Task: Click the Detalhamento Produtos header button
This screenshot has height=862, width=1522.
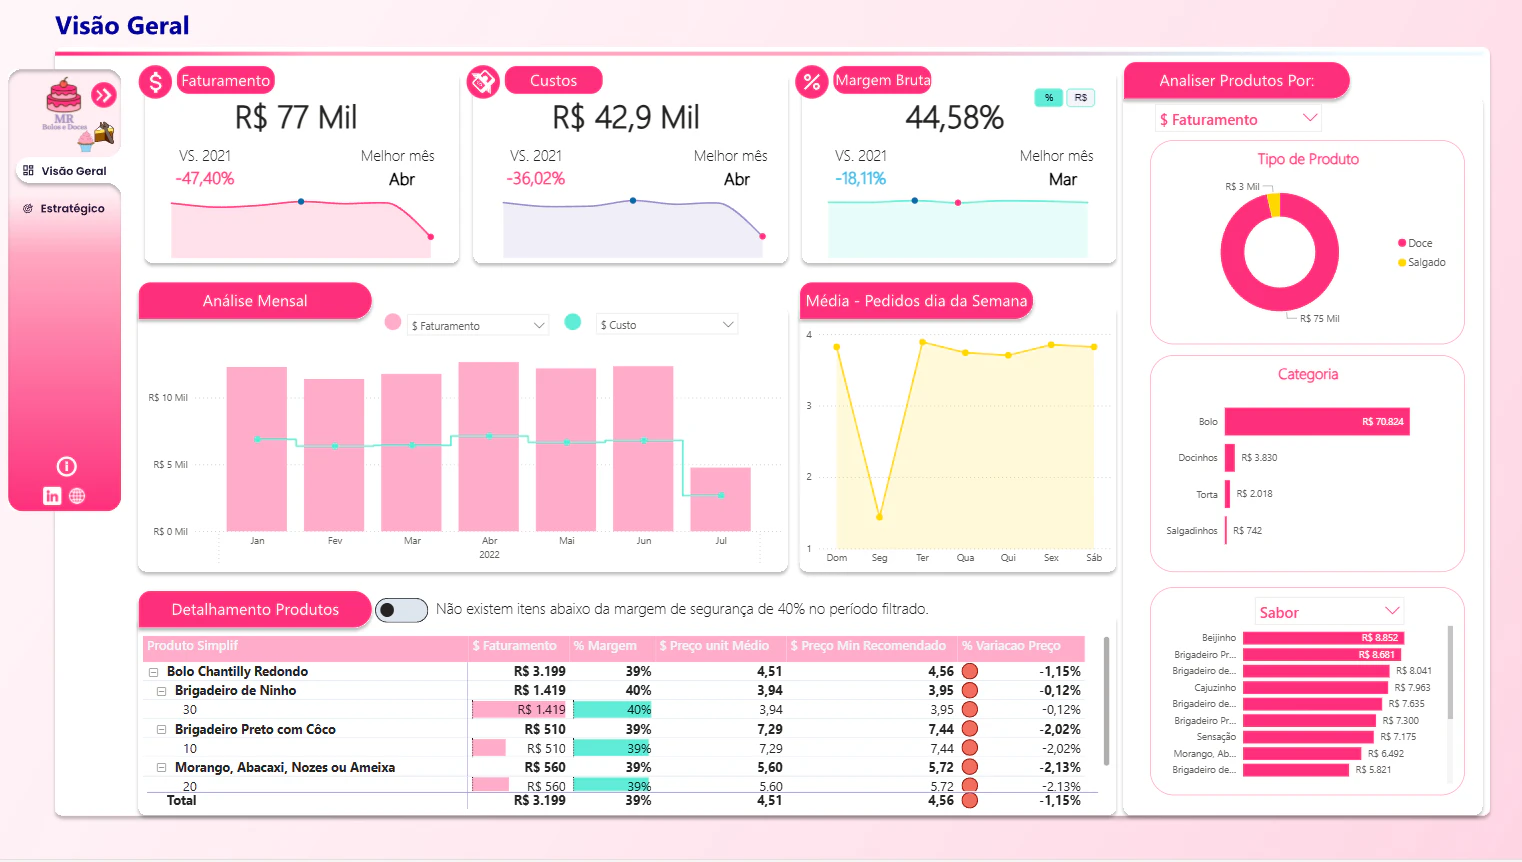Action: coord(255,610)
